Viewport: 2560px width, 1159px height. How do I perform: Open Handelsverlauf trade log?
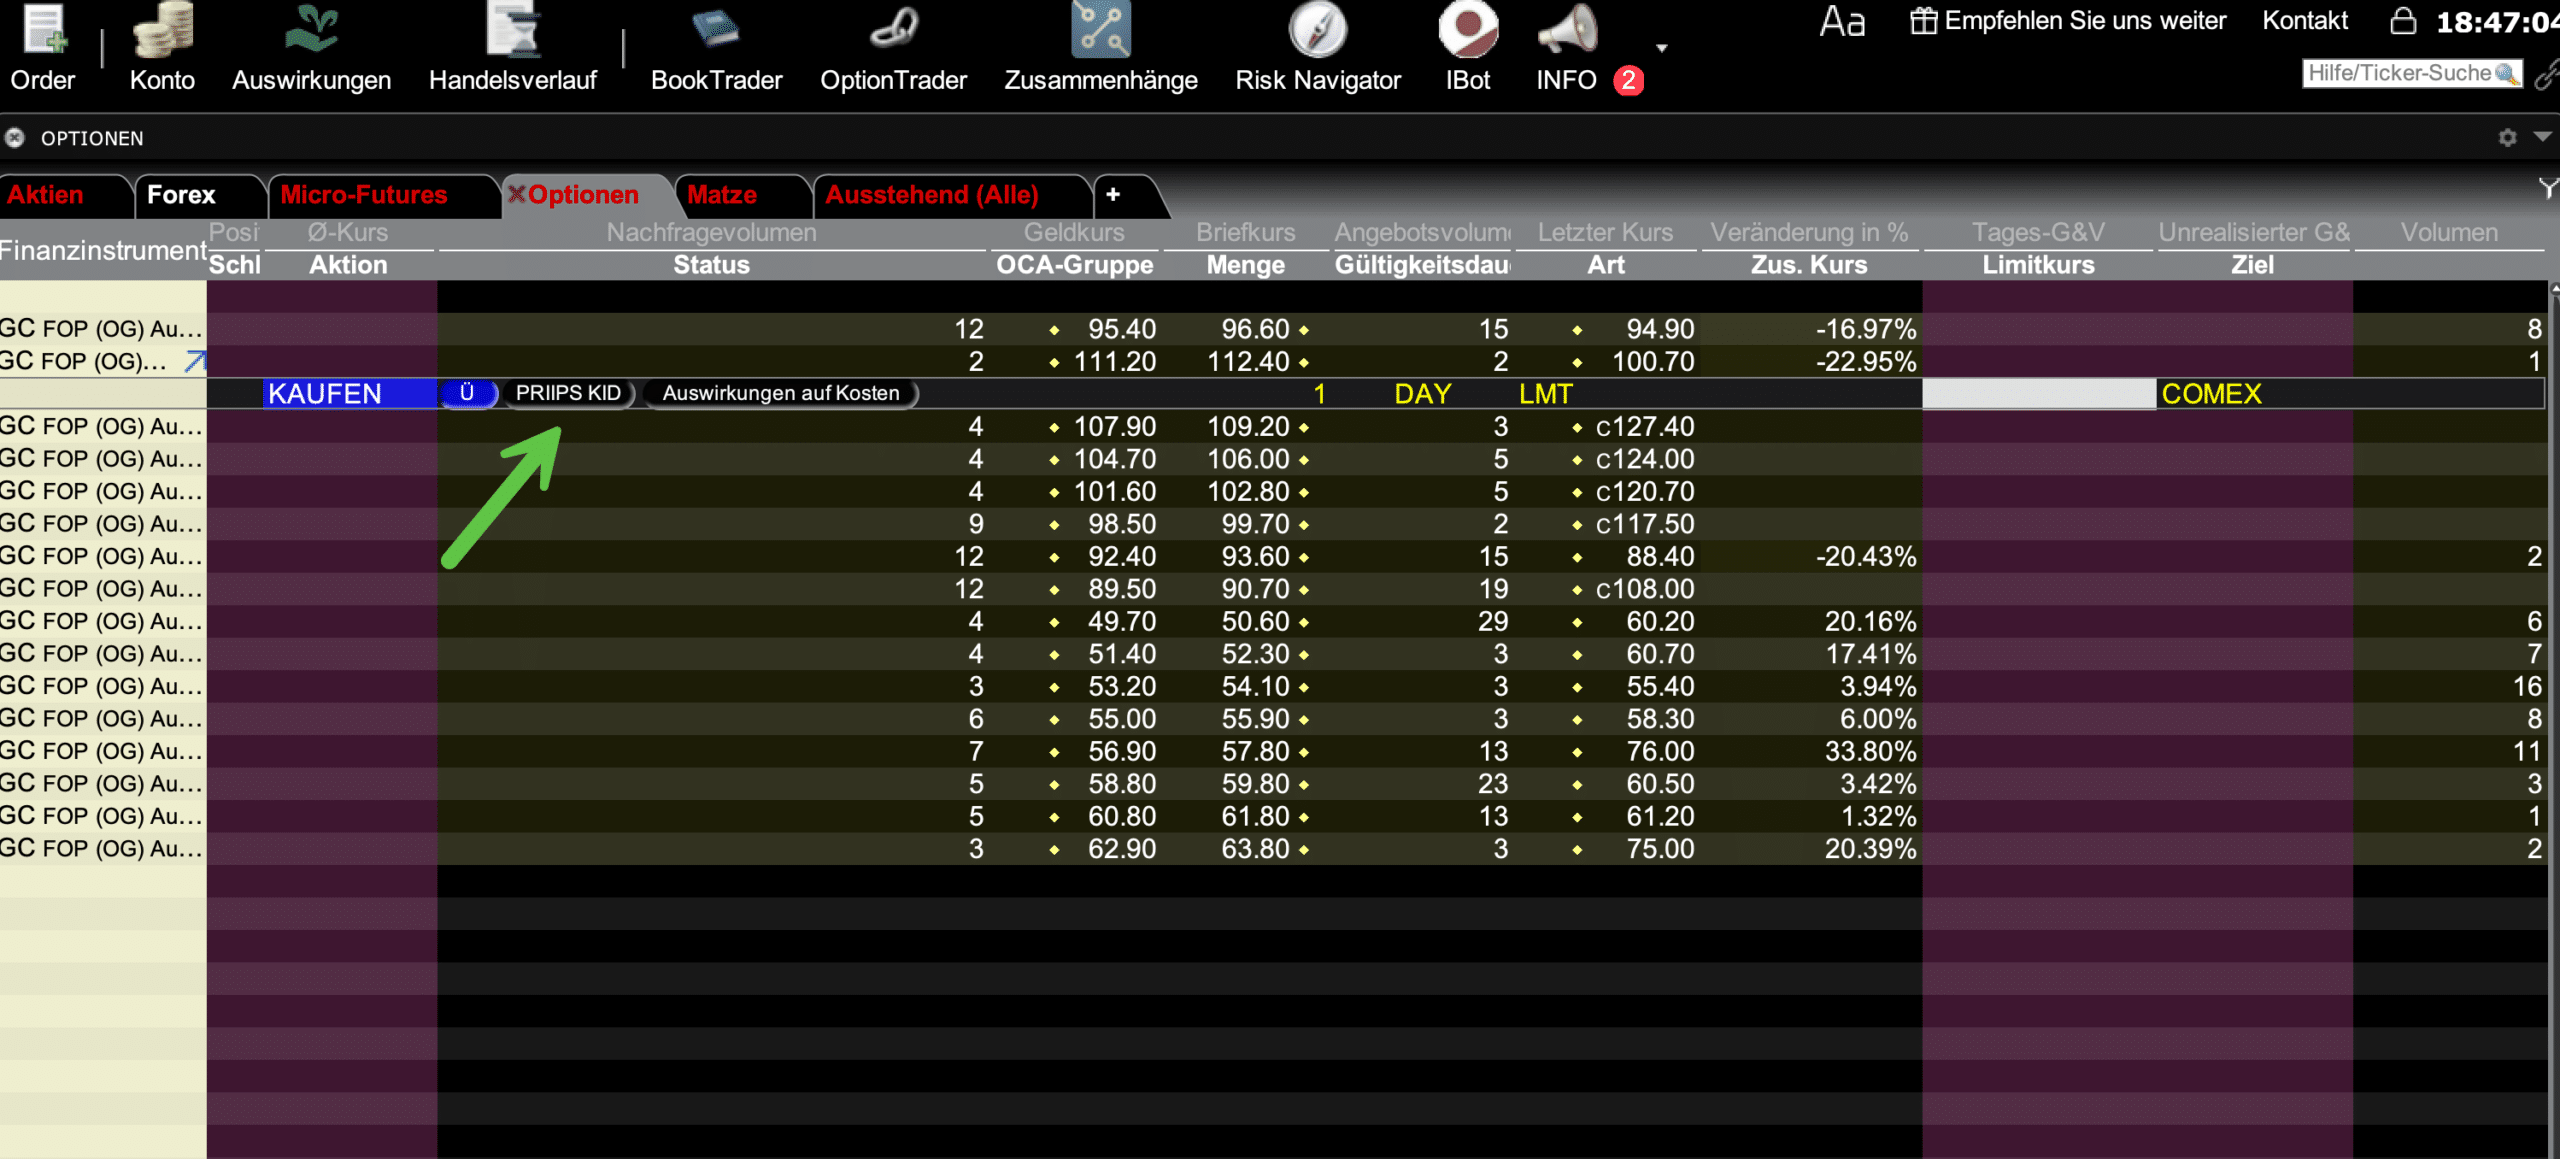[x=512, y=48]
